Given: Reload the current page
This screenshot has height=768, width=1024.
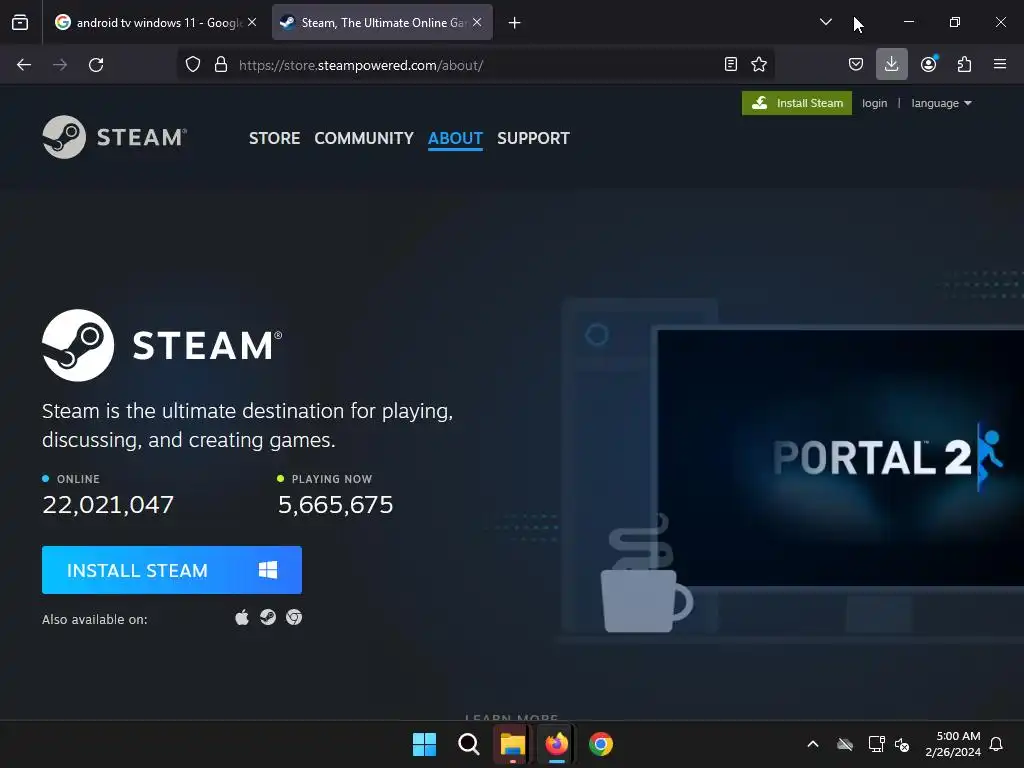Looking at the screenshot, I should [x=96, y=65].
